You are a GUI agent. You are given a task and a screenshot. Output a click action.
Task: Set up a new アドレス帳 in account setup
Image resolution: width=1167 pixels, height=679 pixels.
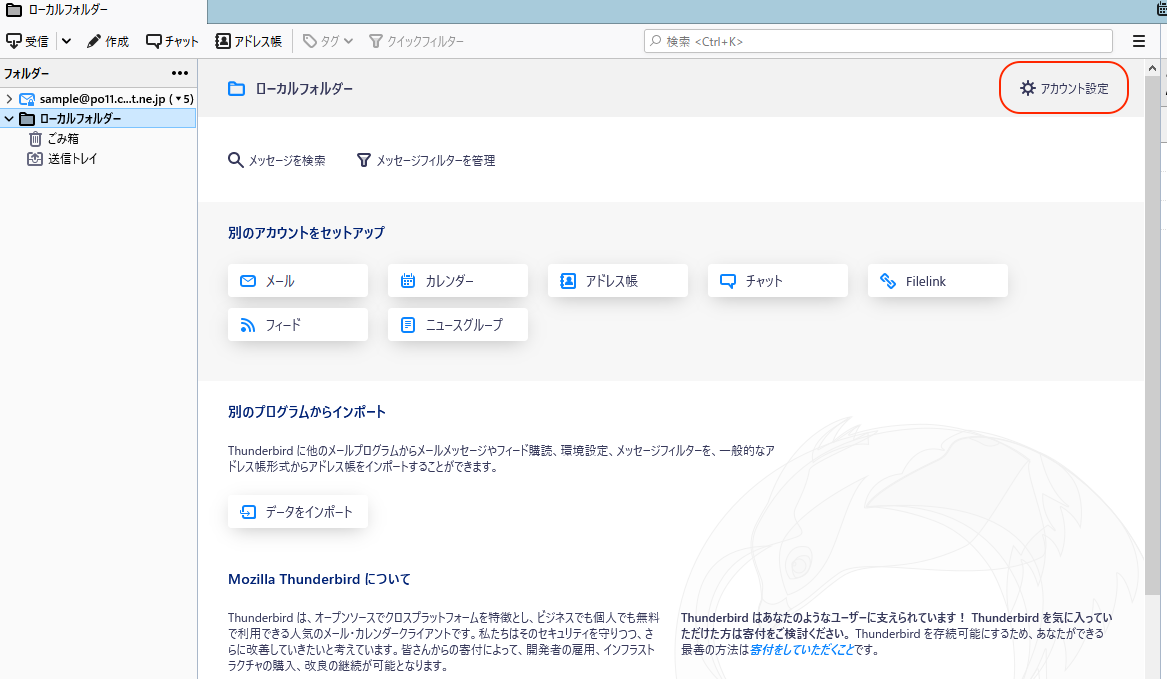618,281
